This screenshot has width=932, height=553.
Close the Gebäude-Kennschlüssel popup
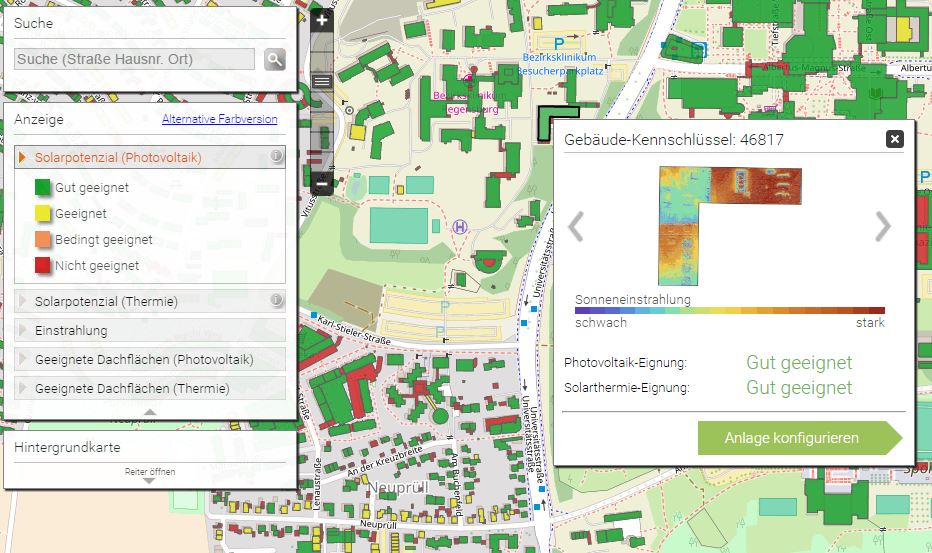pyautogui.click(x=895, y=139)
